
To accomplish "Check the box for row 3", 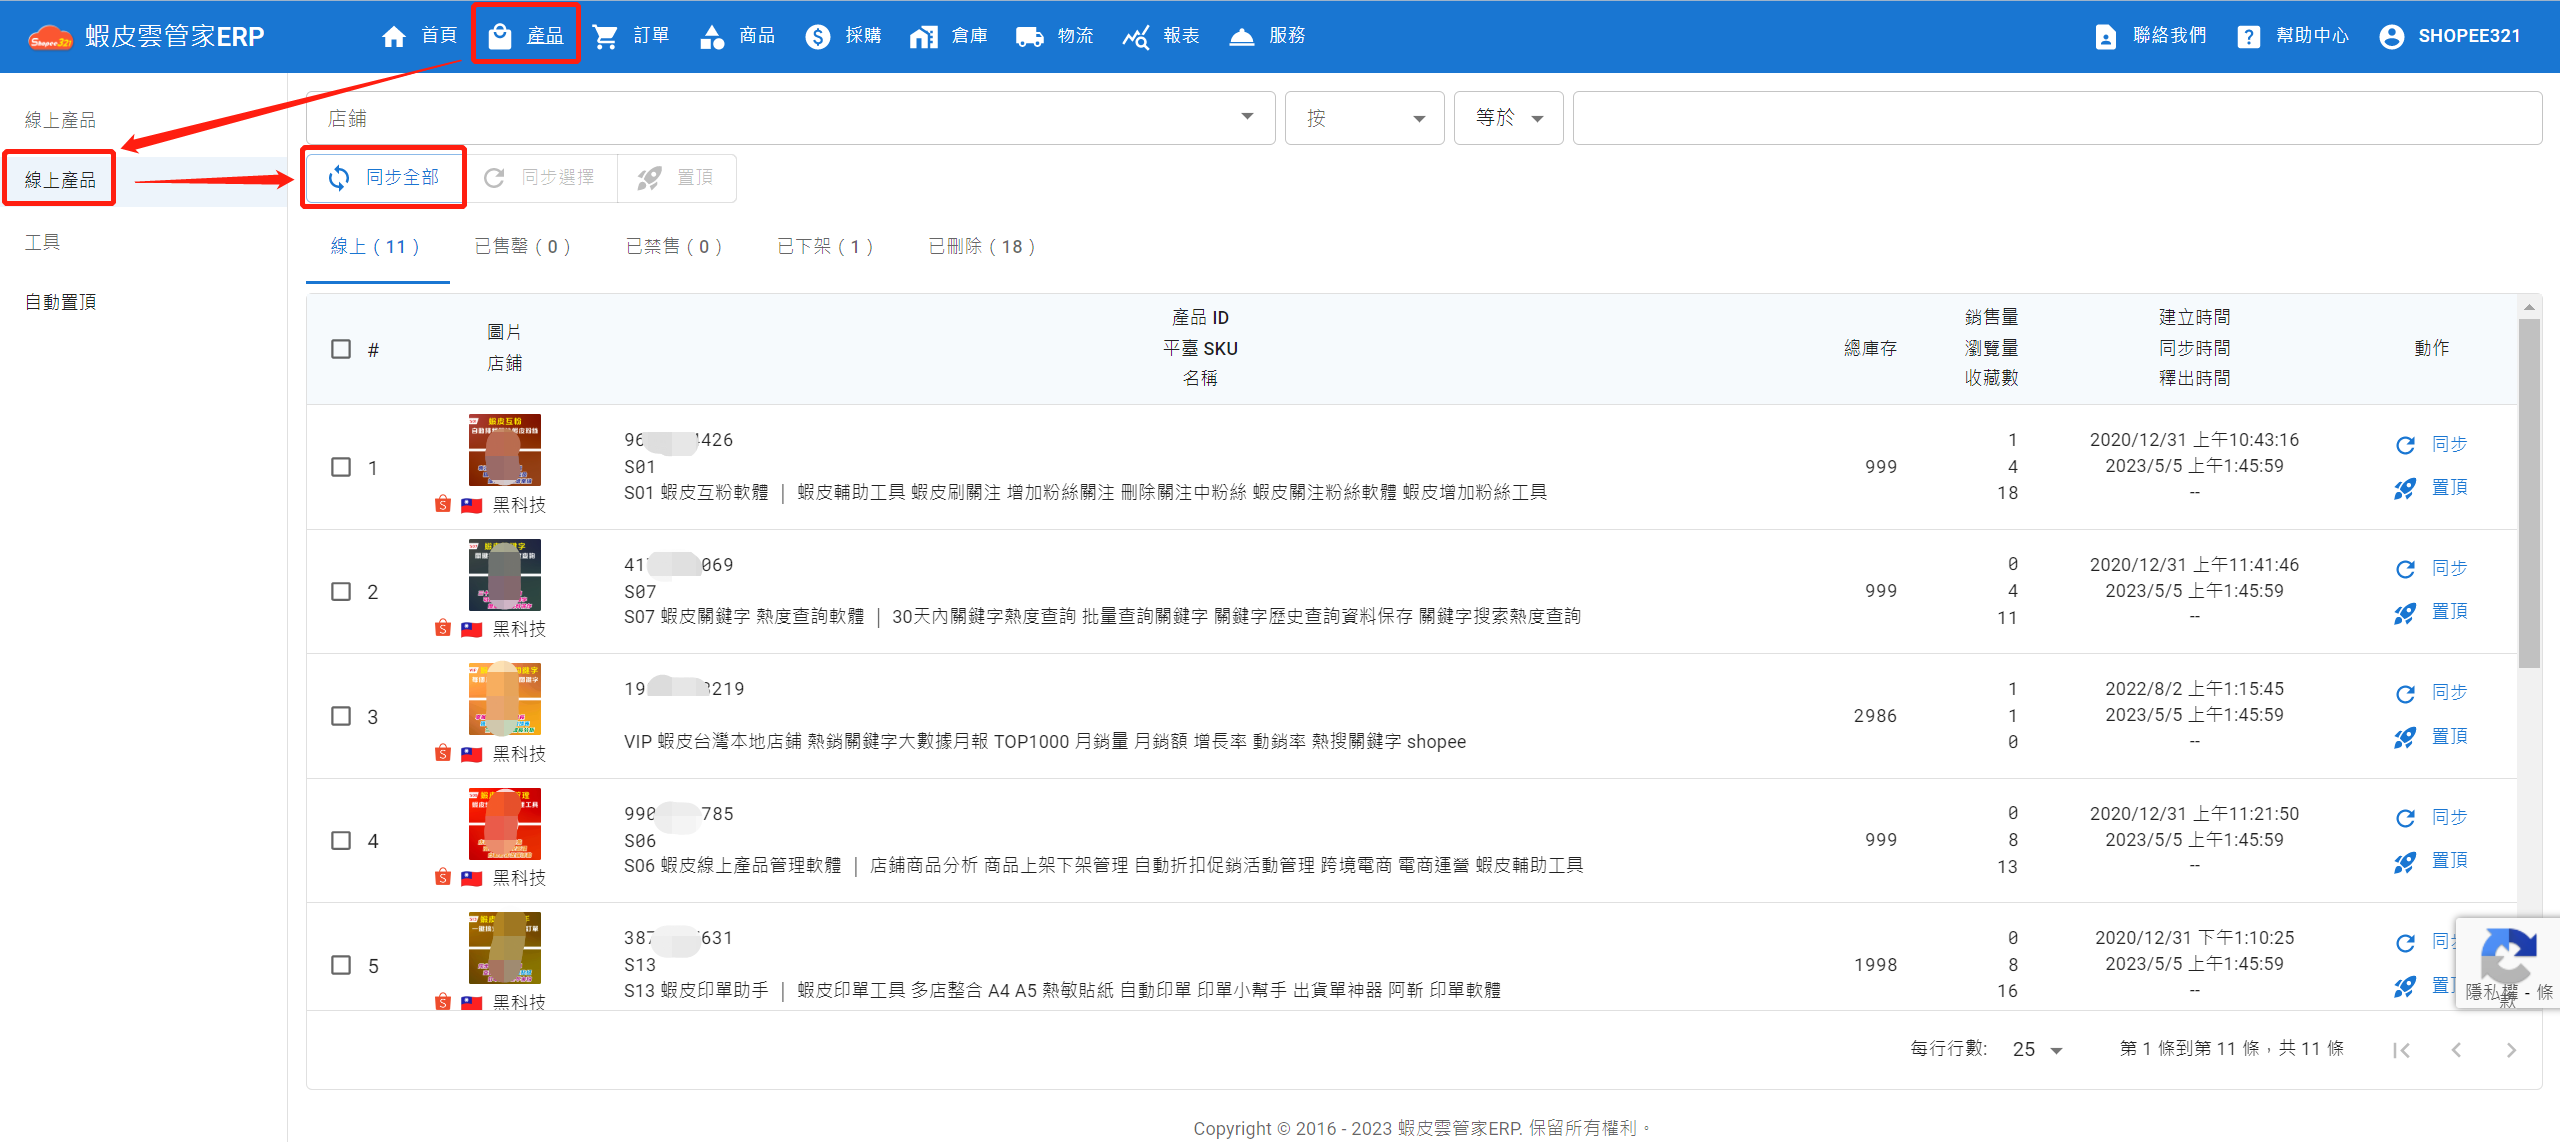I will (x=341, y=716).
